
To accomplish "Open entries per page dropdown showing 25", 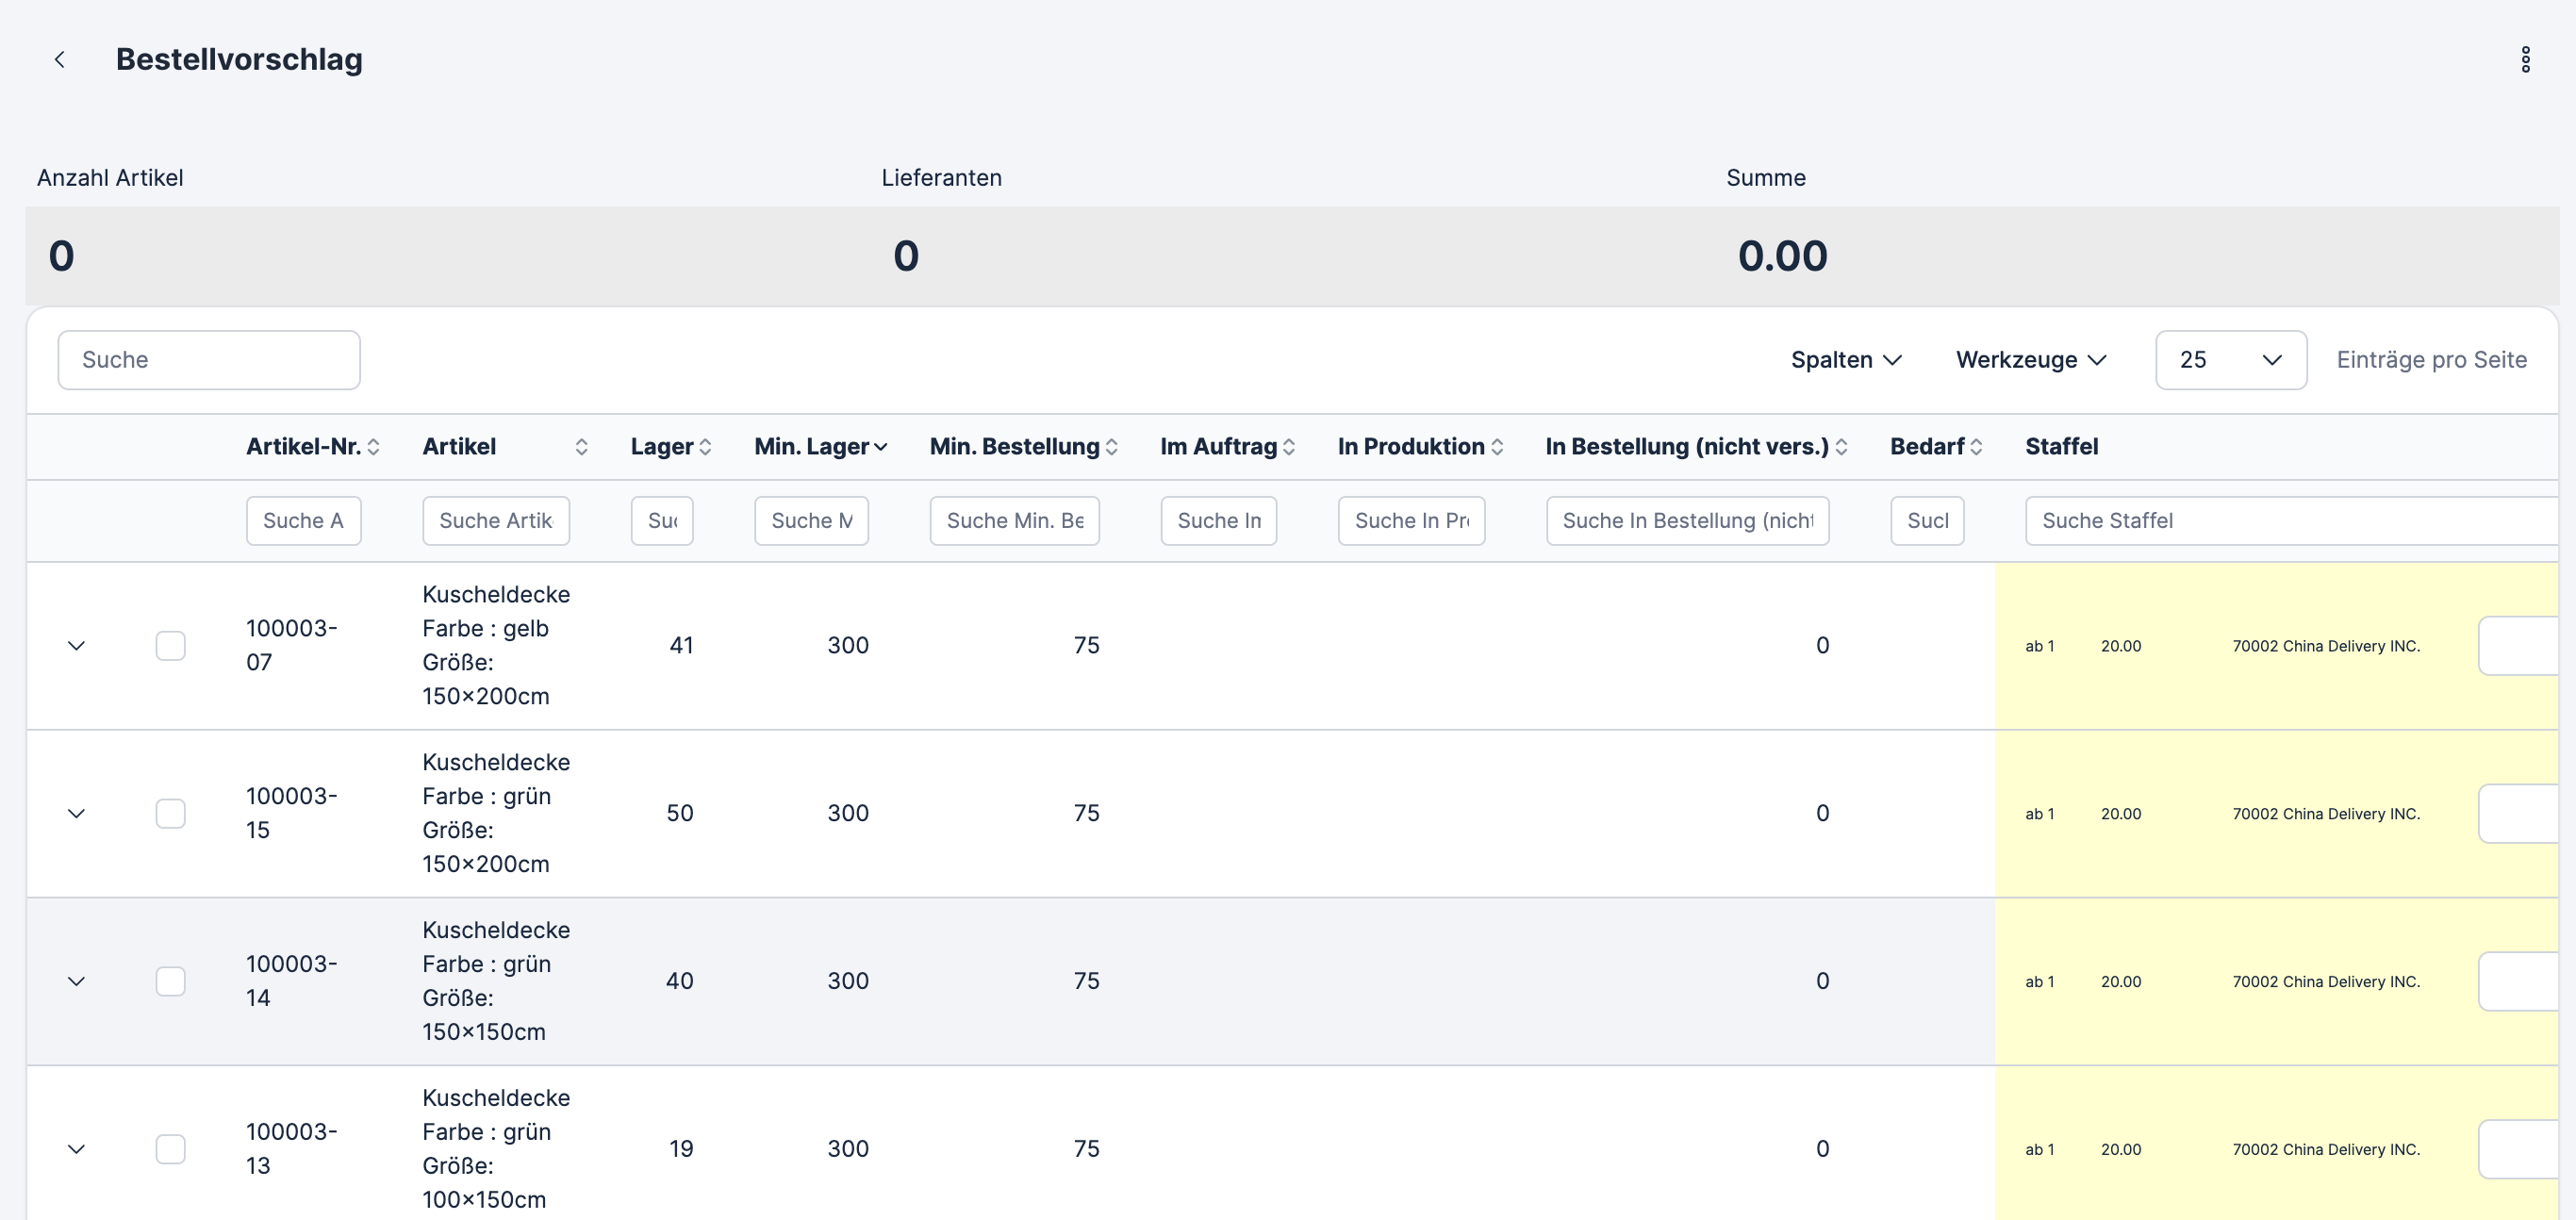I will 2230,360.
